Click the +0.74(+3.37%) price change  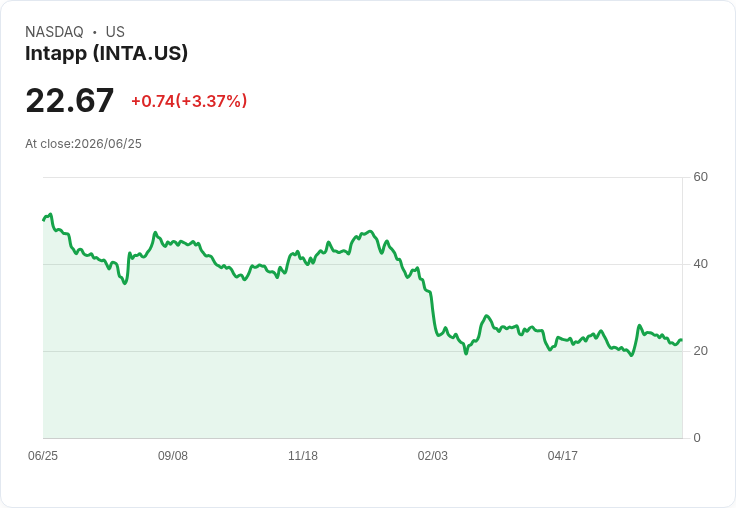(x=189, y=101)
